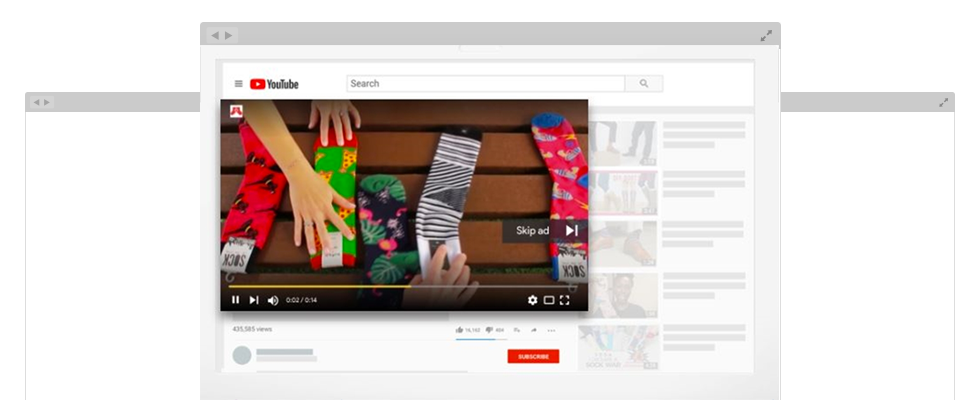Open the three-dot more actions menu

pyautogui.click(x=551, y=330)
